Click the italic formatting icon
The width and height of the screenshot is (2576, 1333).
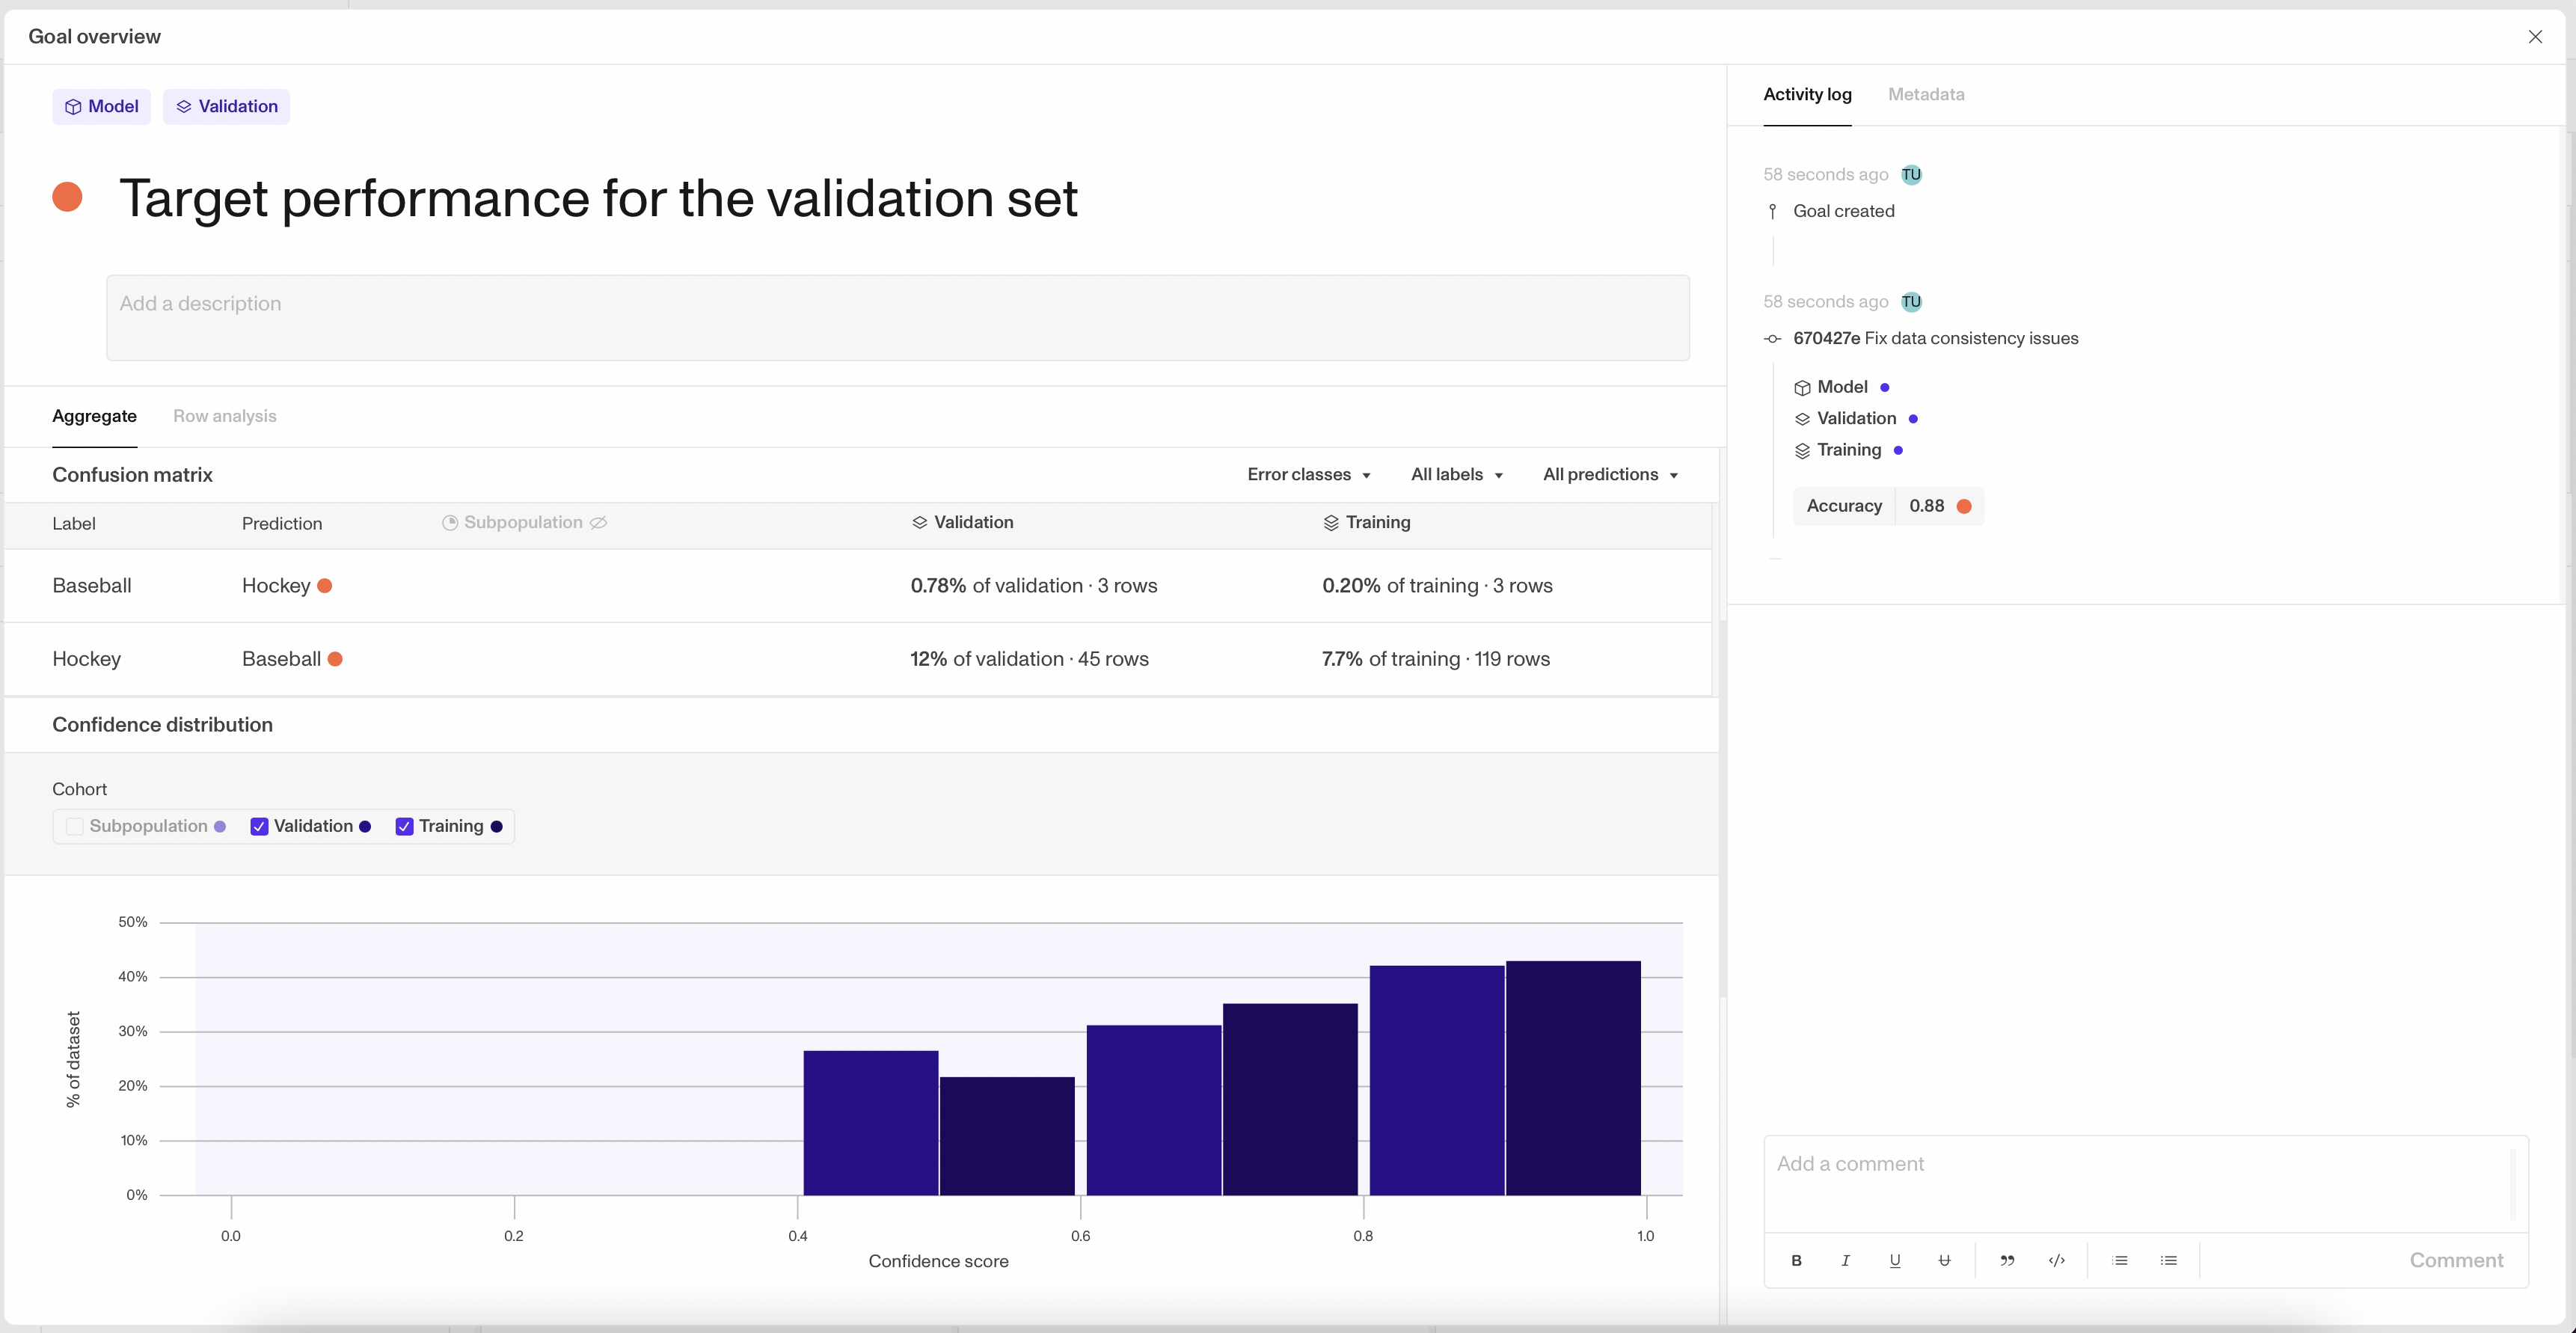point(1845,1260)
